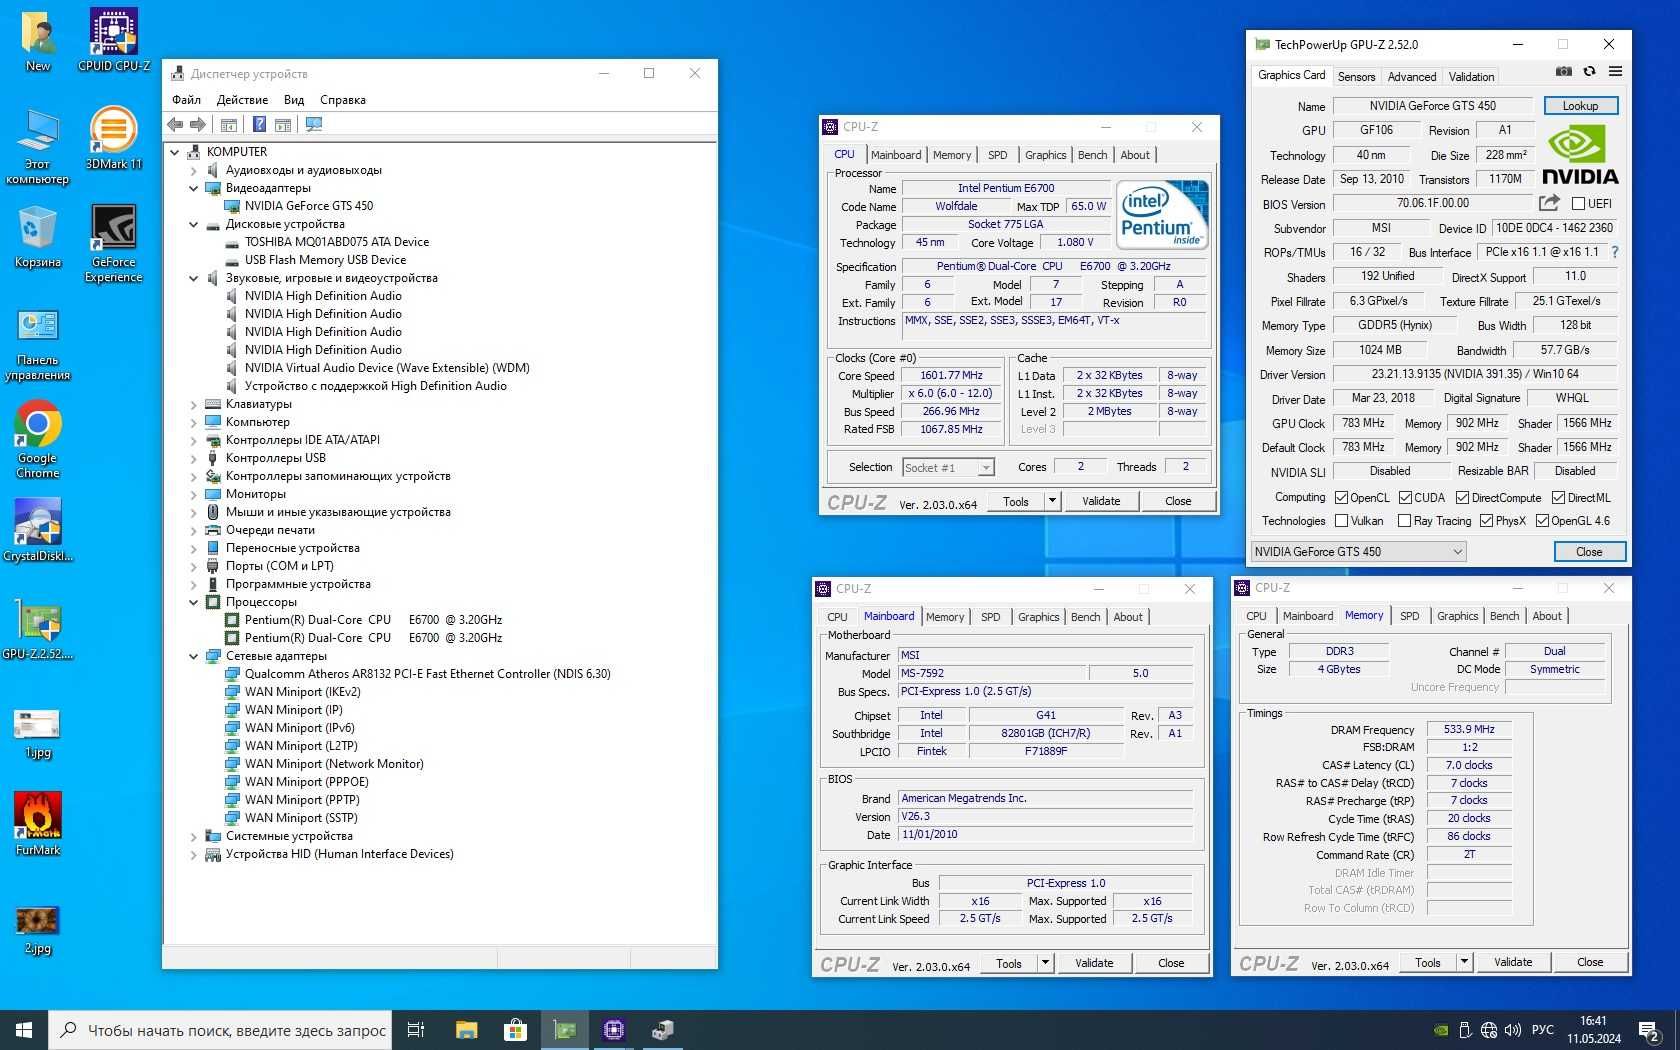Expand Аудиовходы и аудиовыходы node
Image resolution: width=1680 pixels, height=1050 pixels.
[194, 170]
